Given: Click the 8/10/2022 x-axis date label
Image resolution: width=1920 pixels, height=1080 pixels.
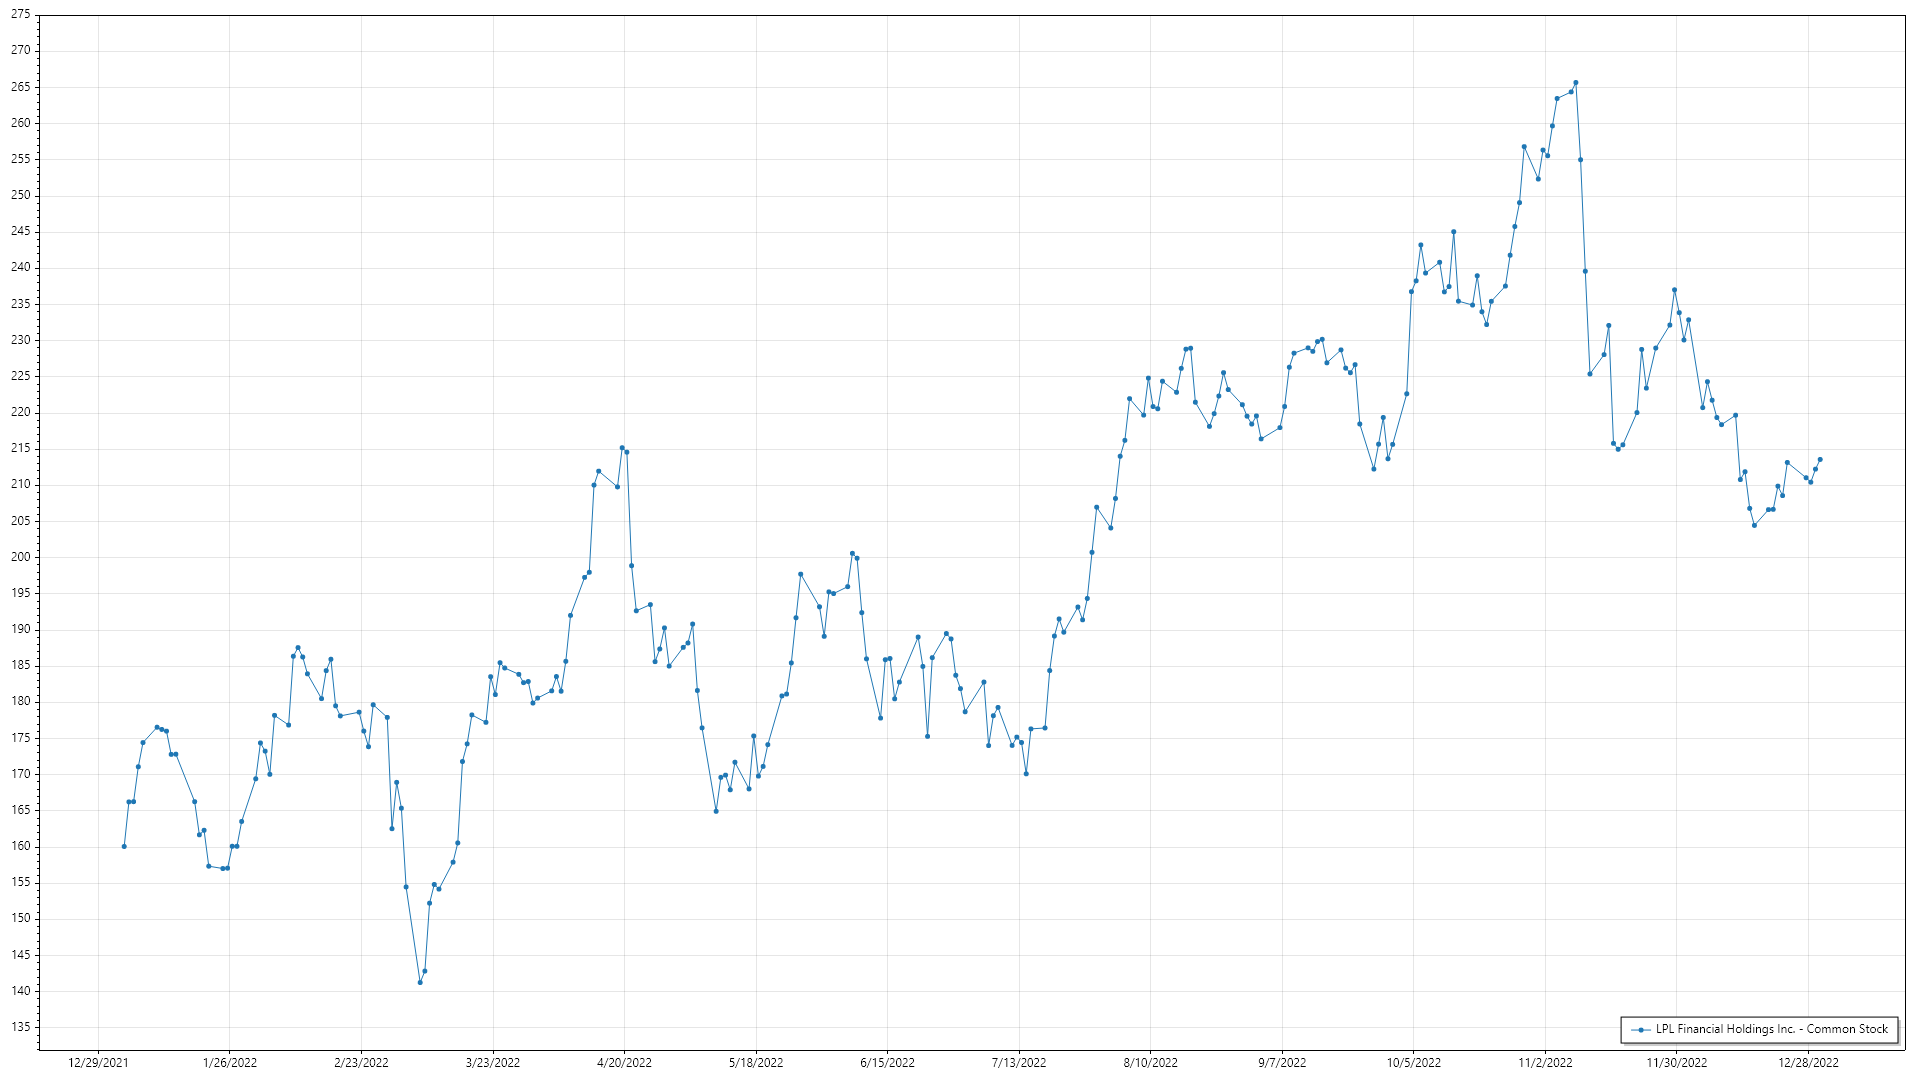Looking at the screenshot, I should (x=1150, y=1063).
